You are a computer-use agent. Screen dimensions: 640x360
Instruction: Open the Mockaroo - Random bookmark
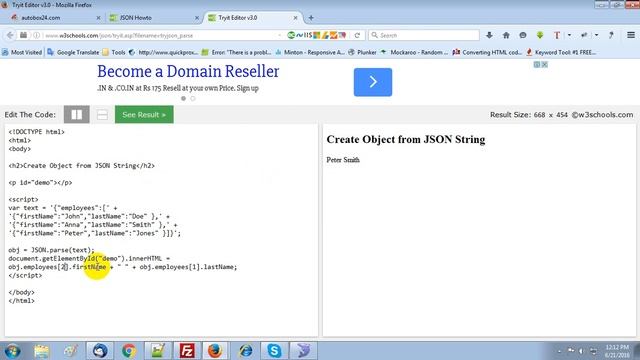[414, 52]
